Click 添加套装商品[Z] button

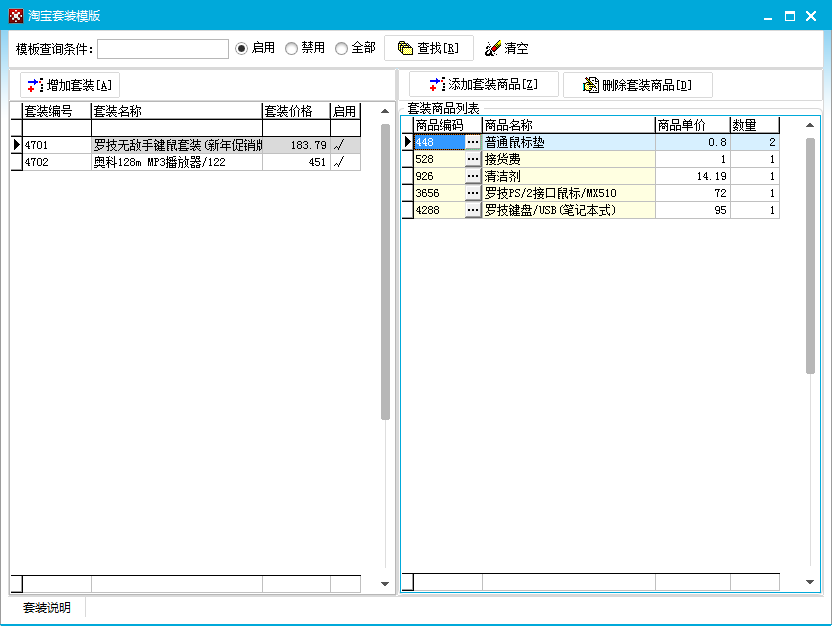pos(483,84)
